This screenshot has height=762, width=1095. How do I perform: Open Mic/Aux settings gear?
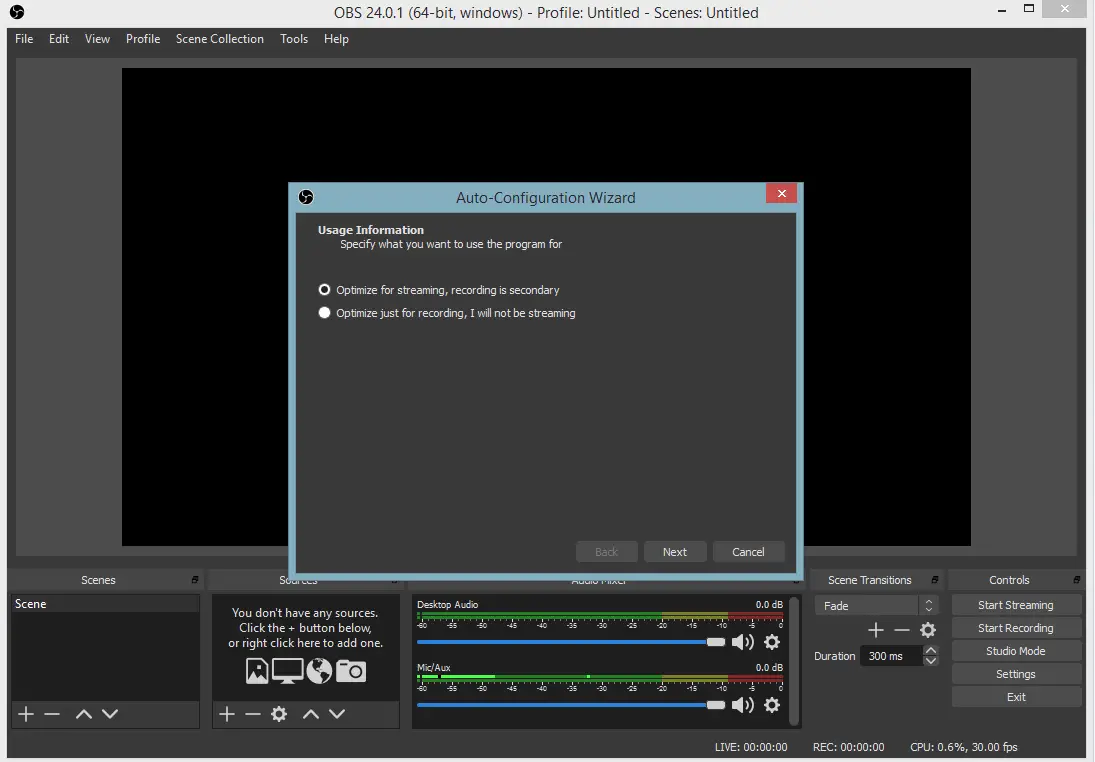tap(772, 705)
